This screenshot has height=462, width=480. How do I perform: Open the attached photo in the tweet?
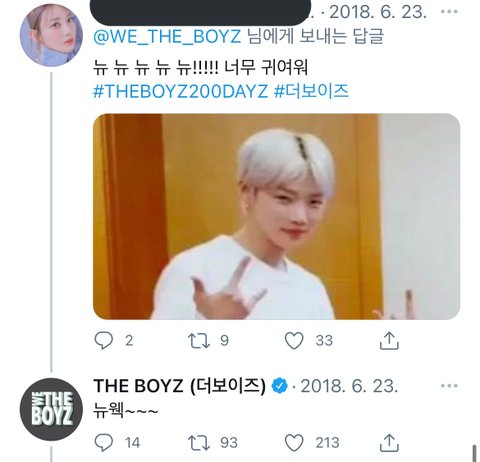pyautogui.click(x=276, y=216)
